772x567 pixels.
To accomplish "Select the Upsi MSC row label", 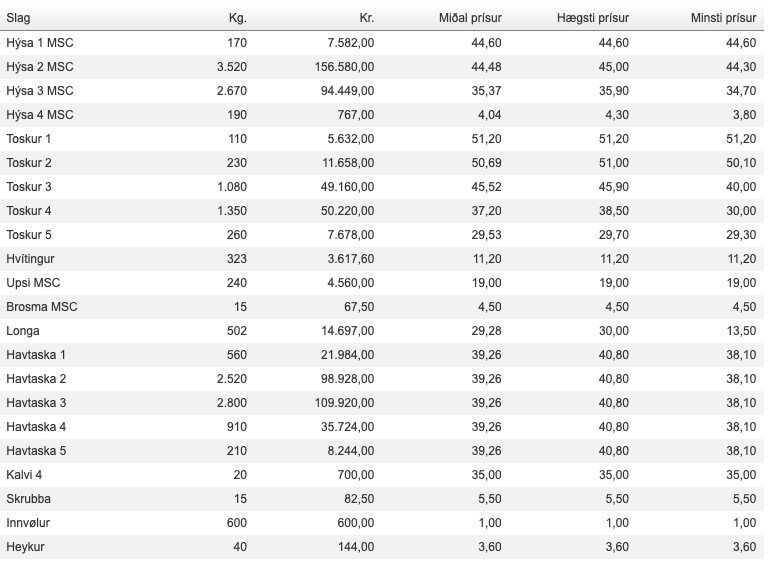I will [33, 282].
